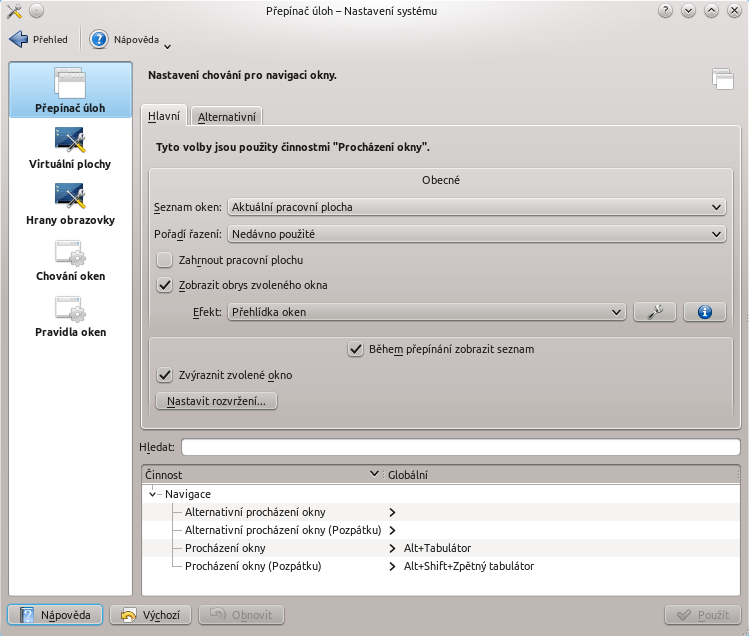
Task: Switch to the Hlavní tab
Action: (164, 116)
